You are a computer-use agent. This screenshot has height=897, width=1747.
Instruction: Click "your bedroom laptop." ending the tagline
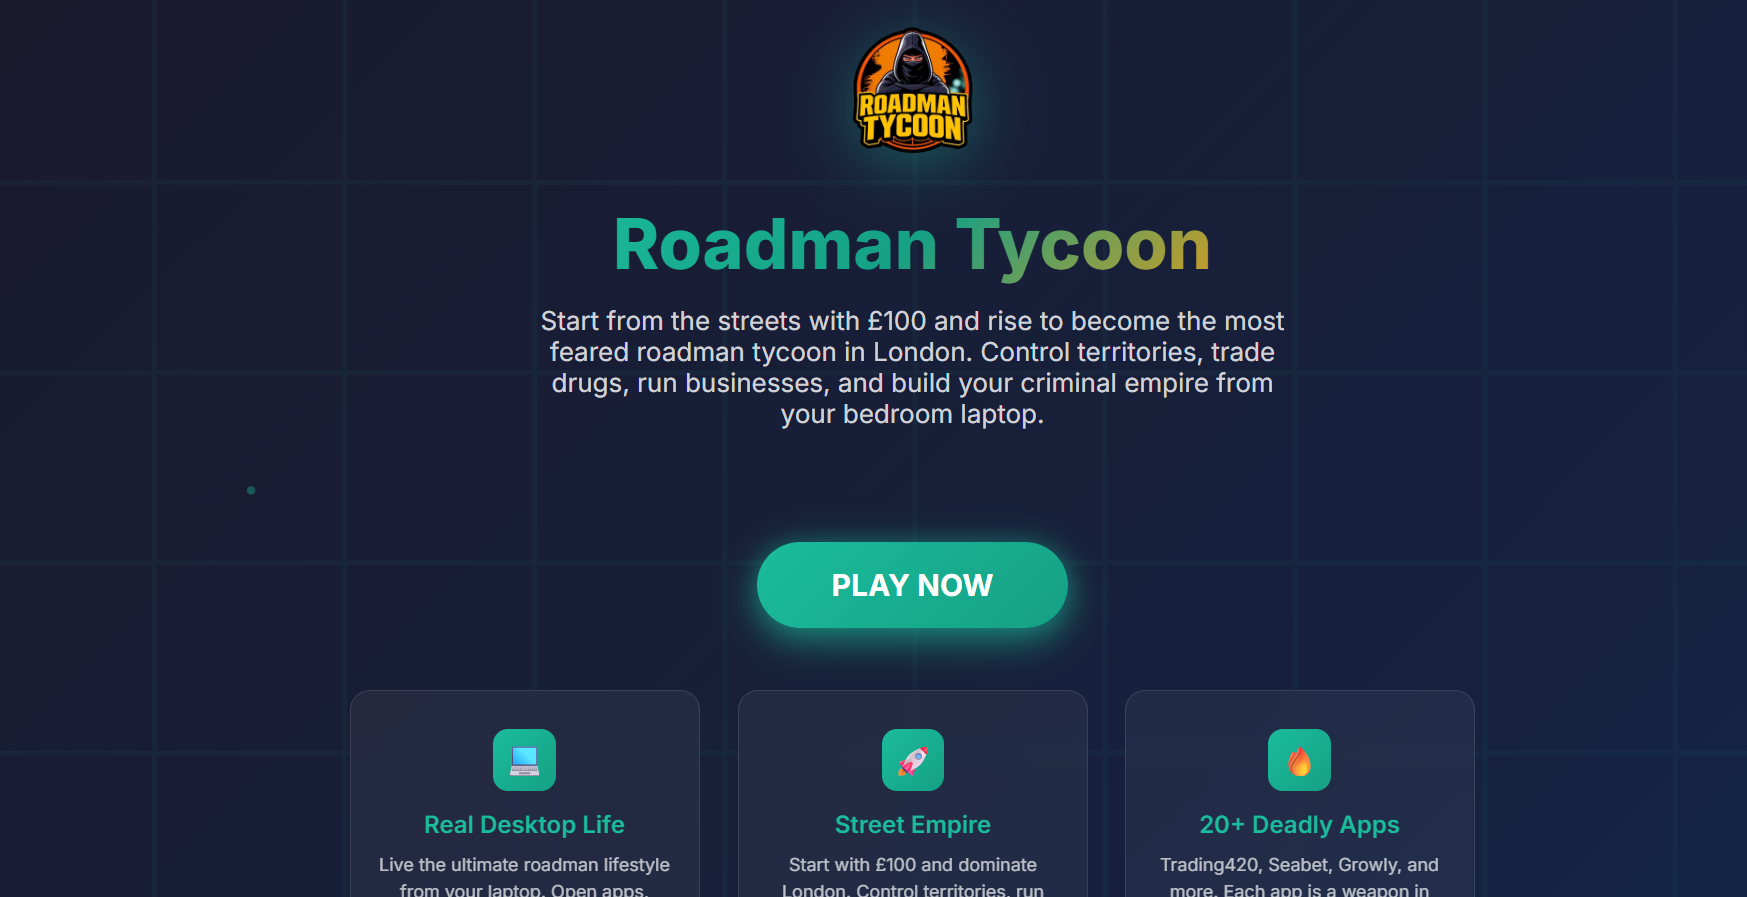(912, 415)
